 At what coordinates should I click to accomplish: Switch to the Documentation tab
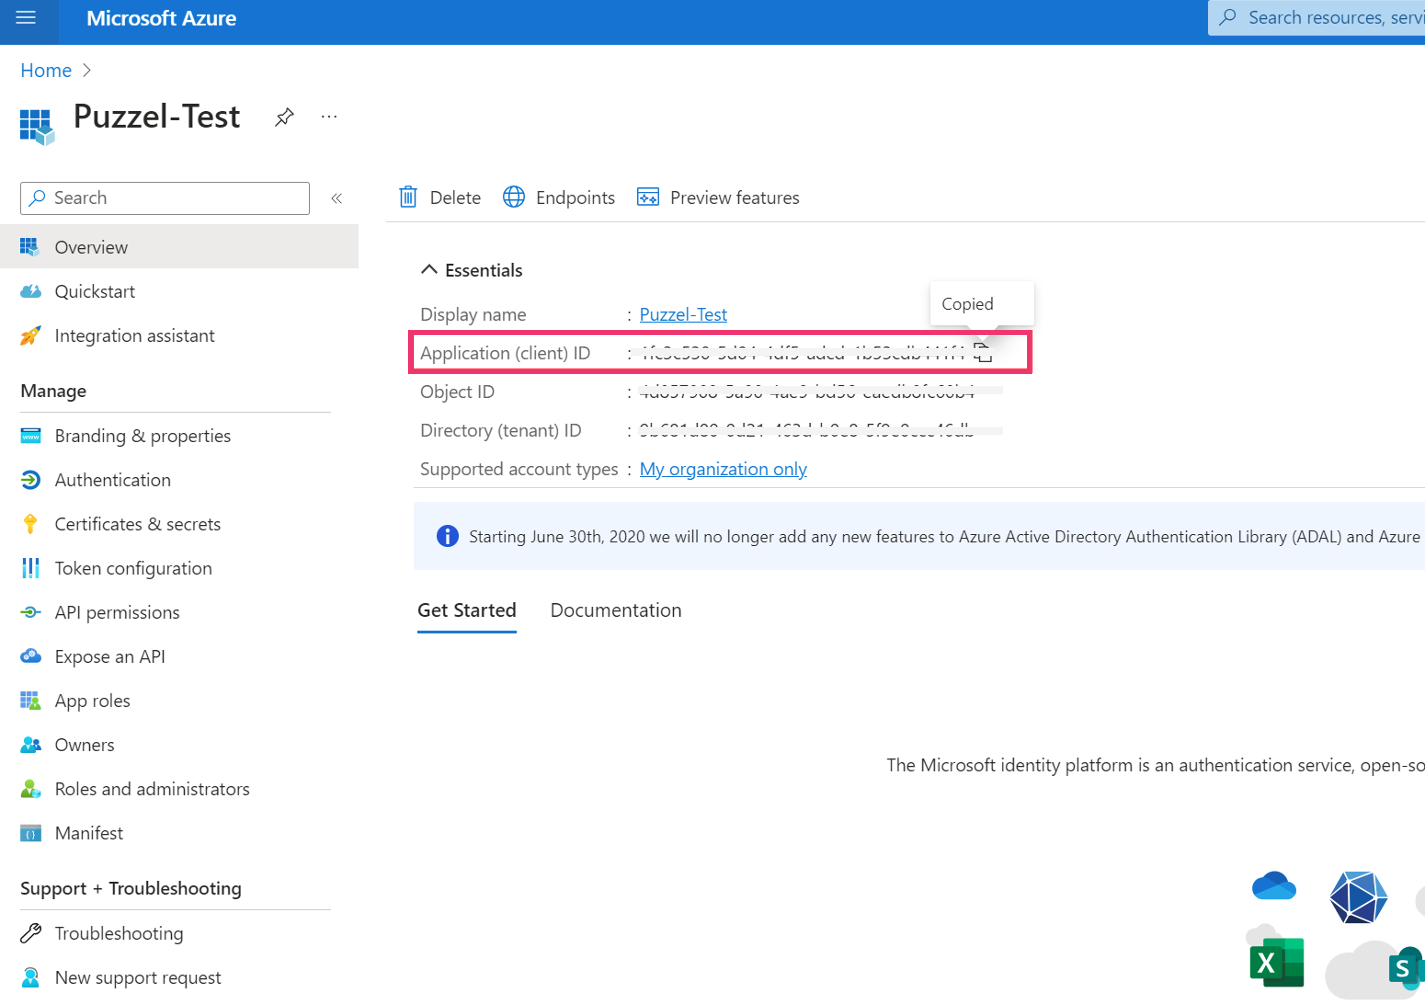coord(615,610)
